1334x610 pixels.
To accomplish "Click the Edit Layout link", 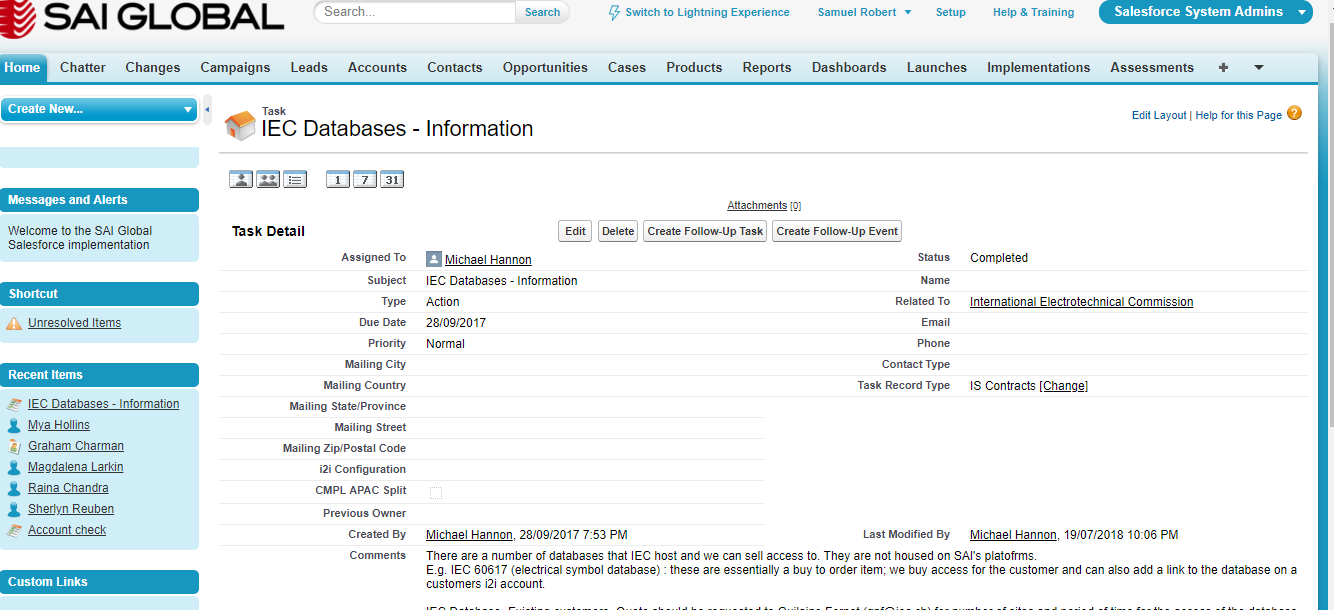I will pyautogui.click(x=1159, y=115).
